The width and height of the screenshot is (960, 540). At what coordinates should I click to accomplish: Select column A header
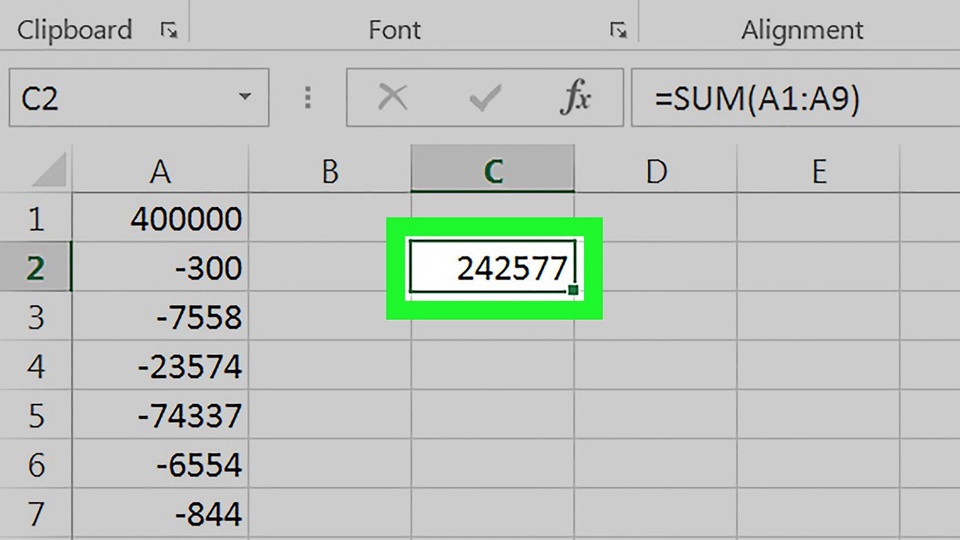[x=160, y=172]
